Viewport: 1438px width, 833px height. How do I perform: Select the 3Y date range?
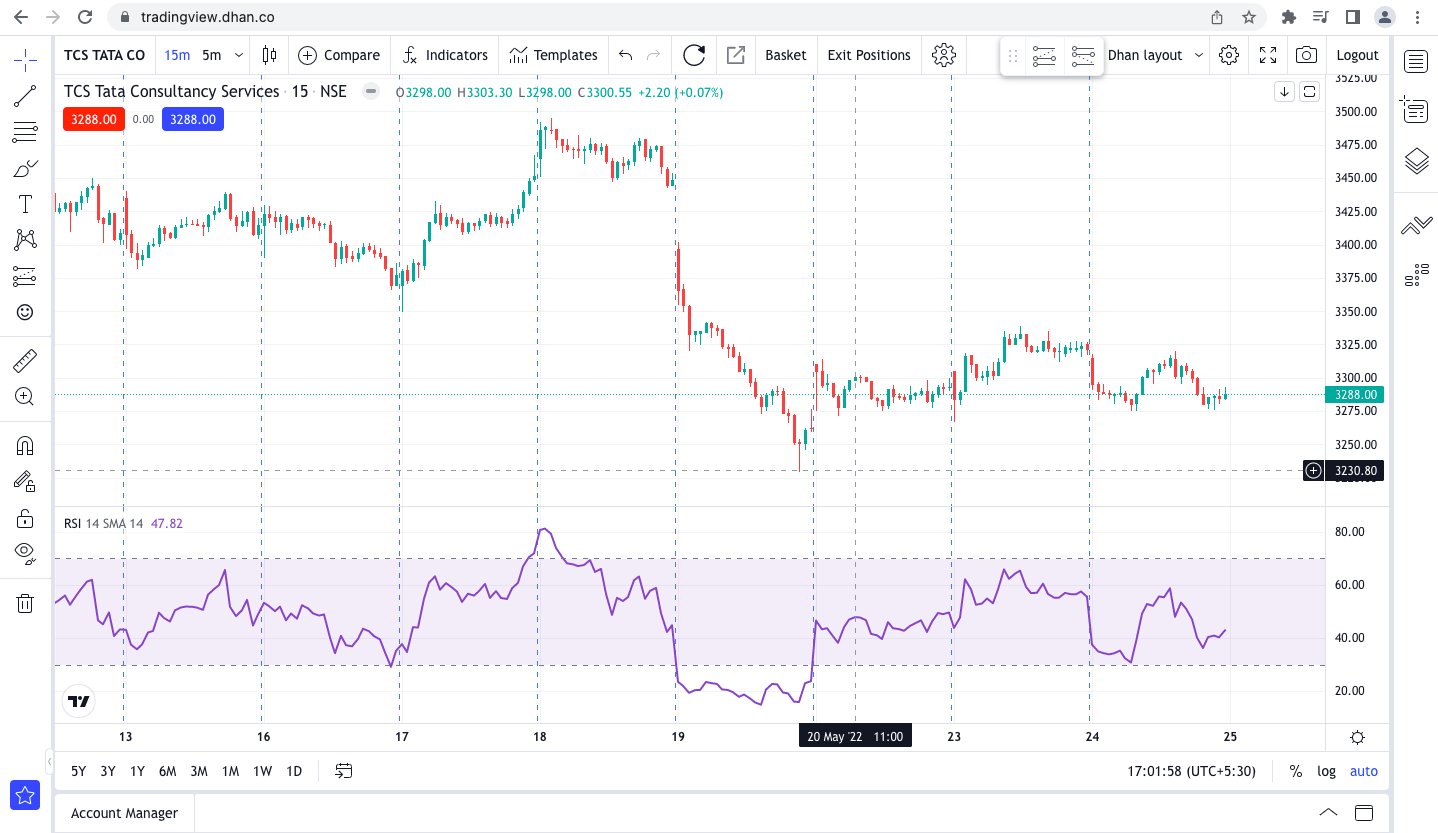coord(108,771)
